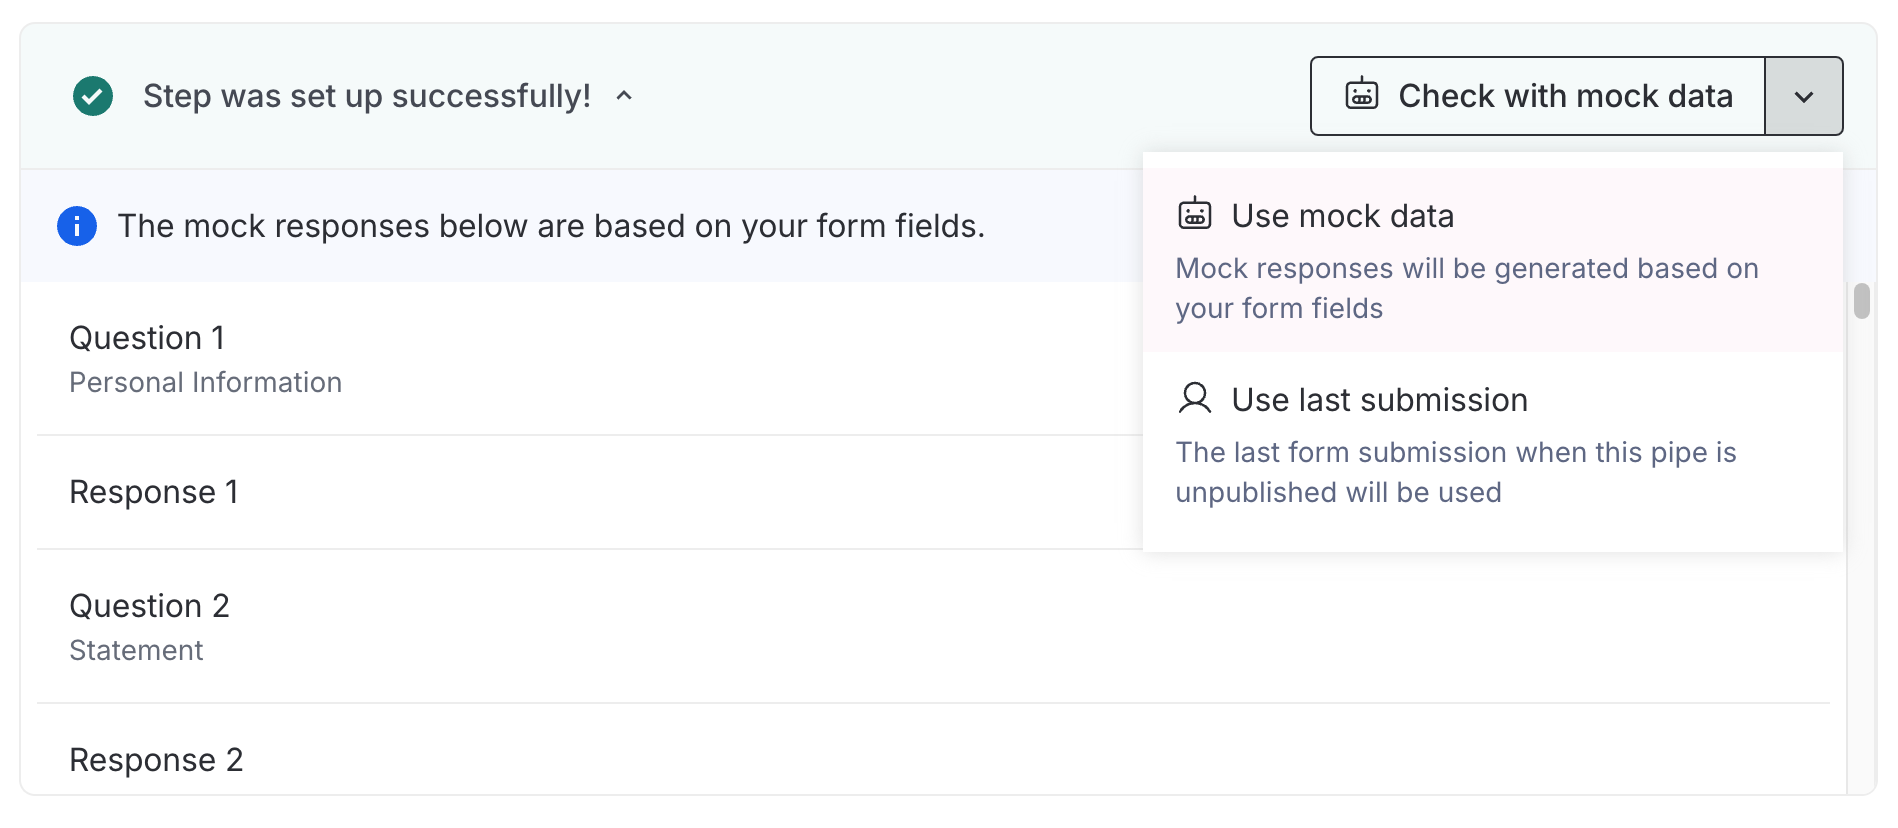Click person icon beside Use last submission
The height and width of the screenshot is (828, 1898).
(1195, 399)
